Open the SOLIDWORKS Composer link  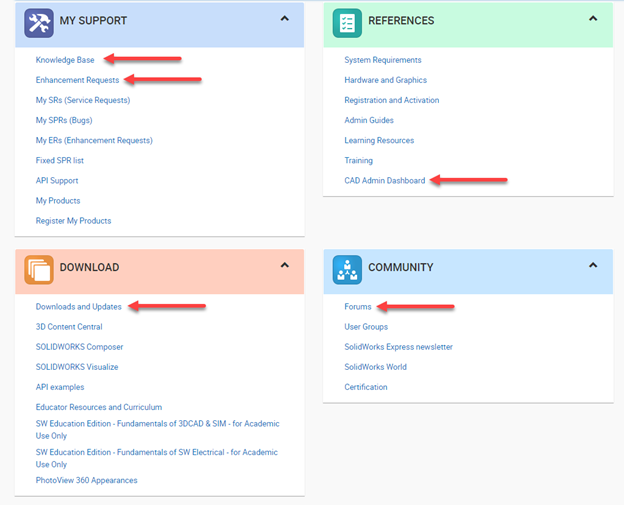coord(79,347)
